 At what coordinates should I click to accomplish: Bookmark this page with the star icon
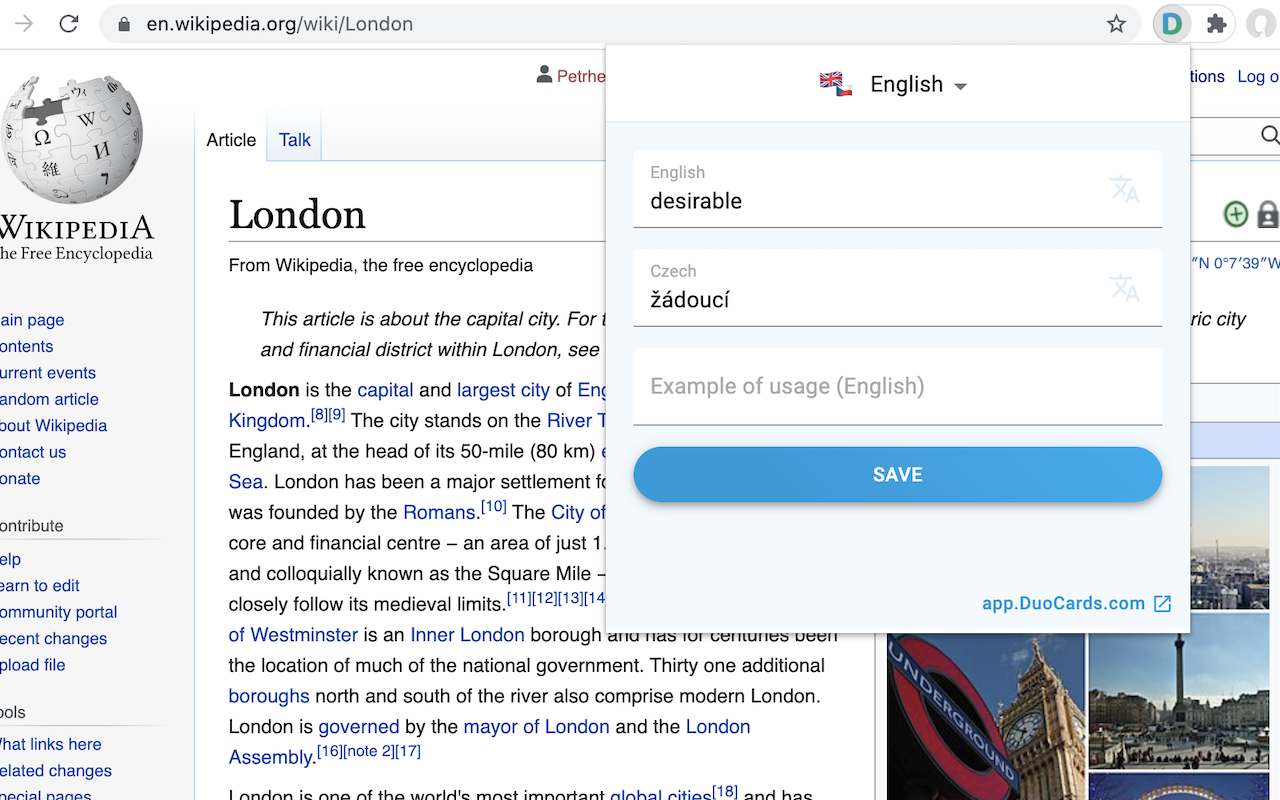(x=1116, y=24)
